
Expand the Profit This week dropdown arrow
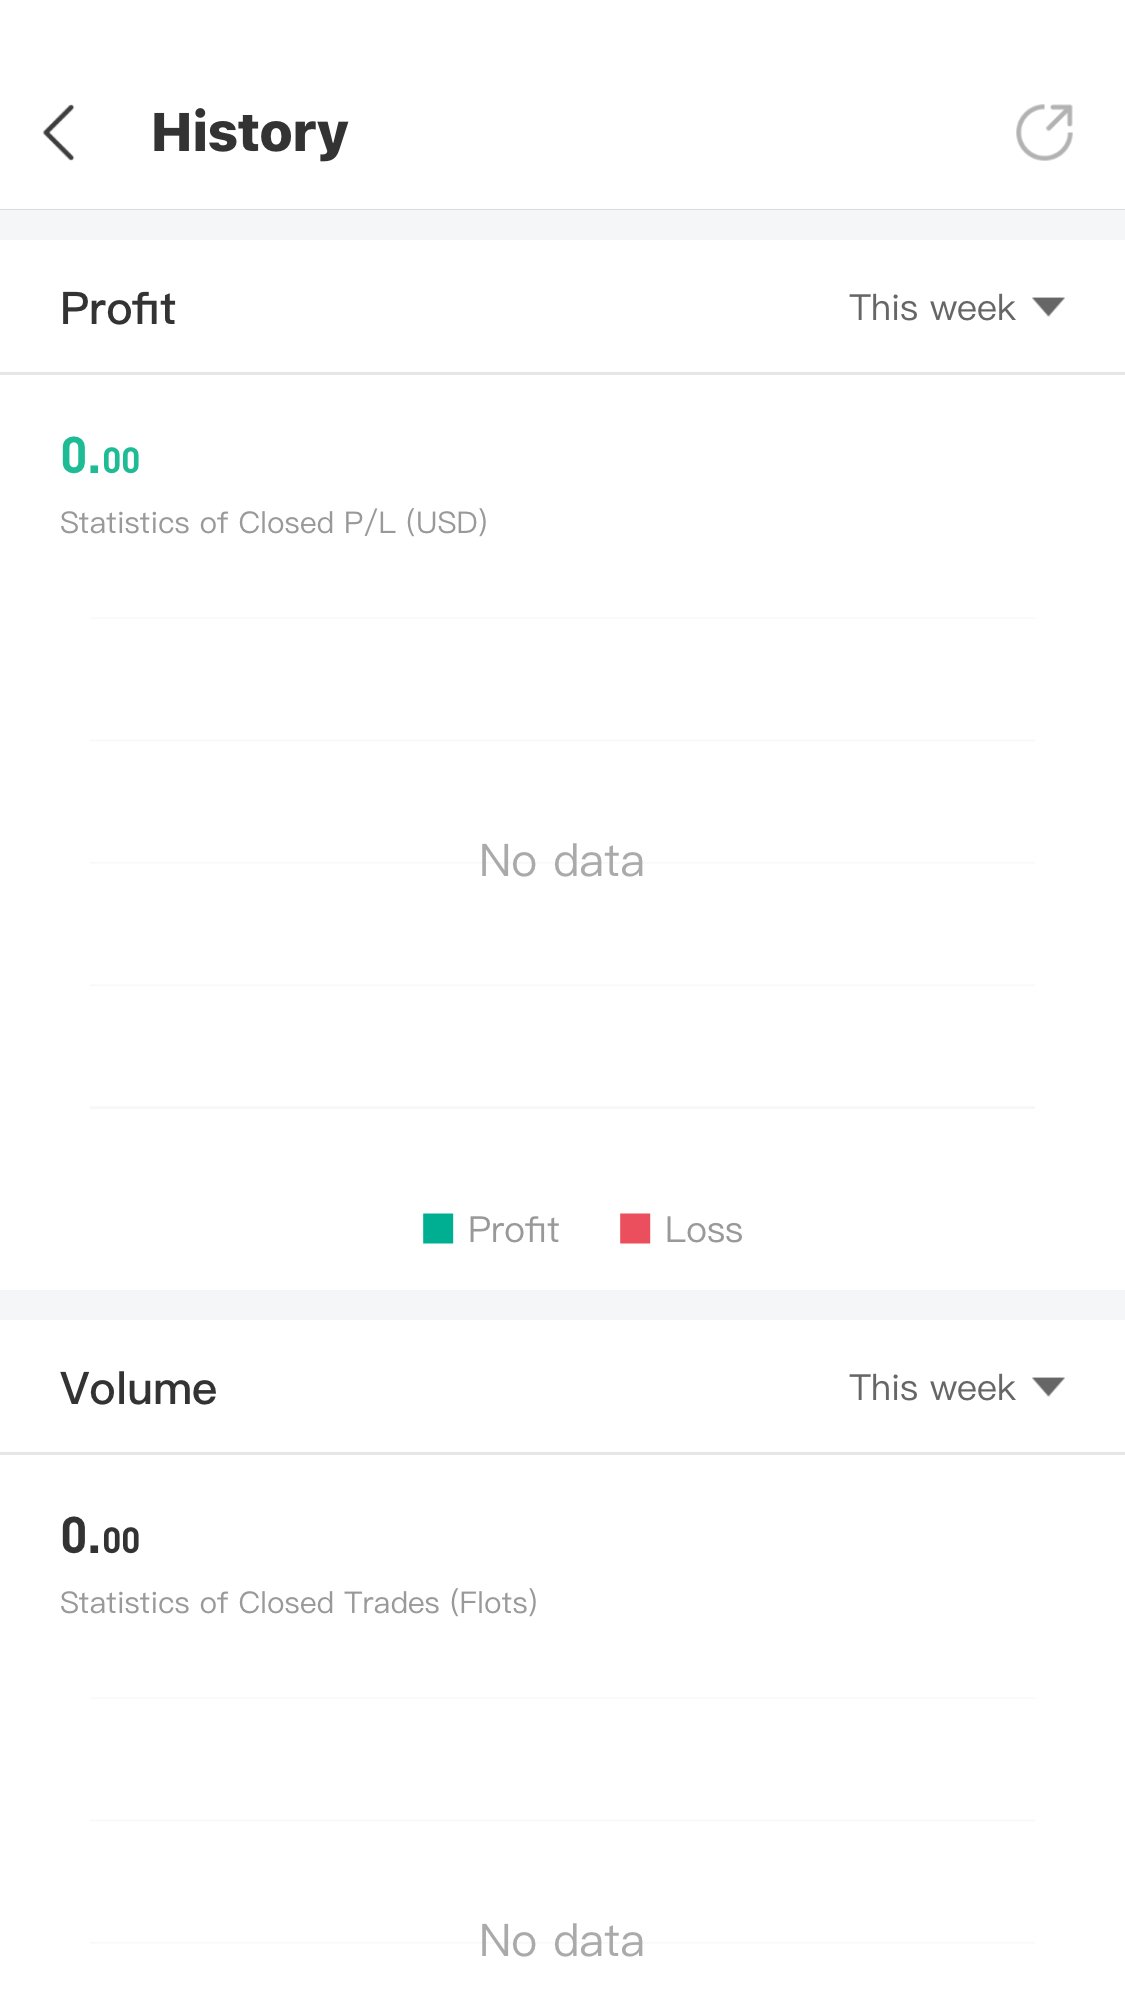1048,307
